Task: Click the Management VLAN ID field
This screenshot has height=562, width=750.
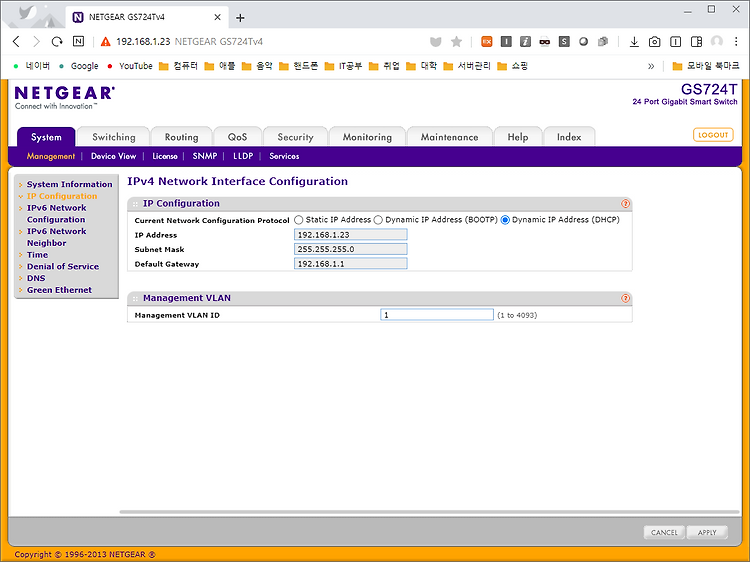Action: (x=437, y=315)
